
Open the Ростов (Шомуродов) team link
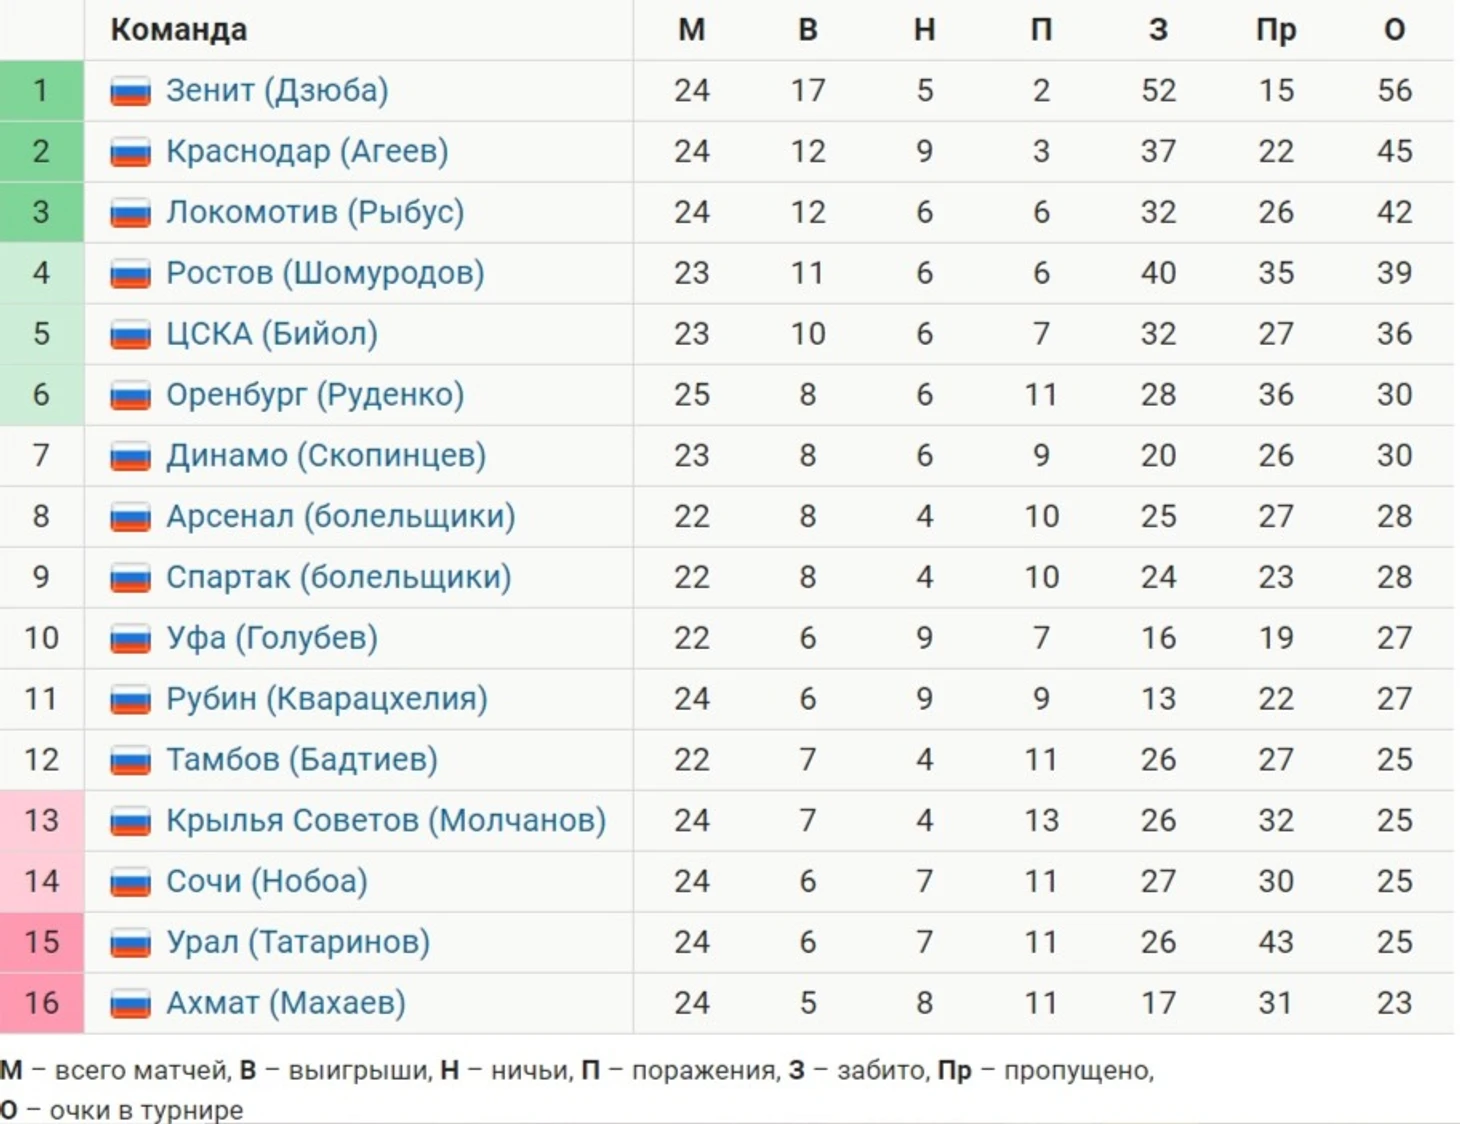(325, 273)
